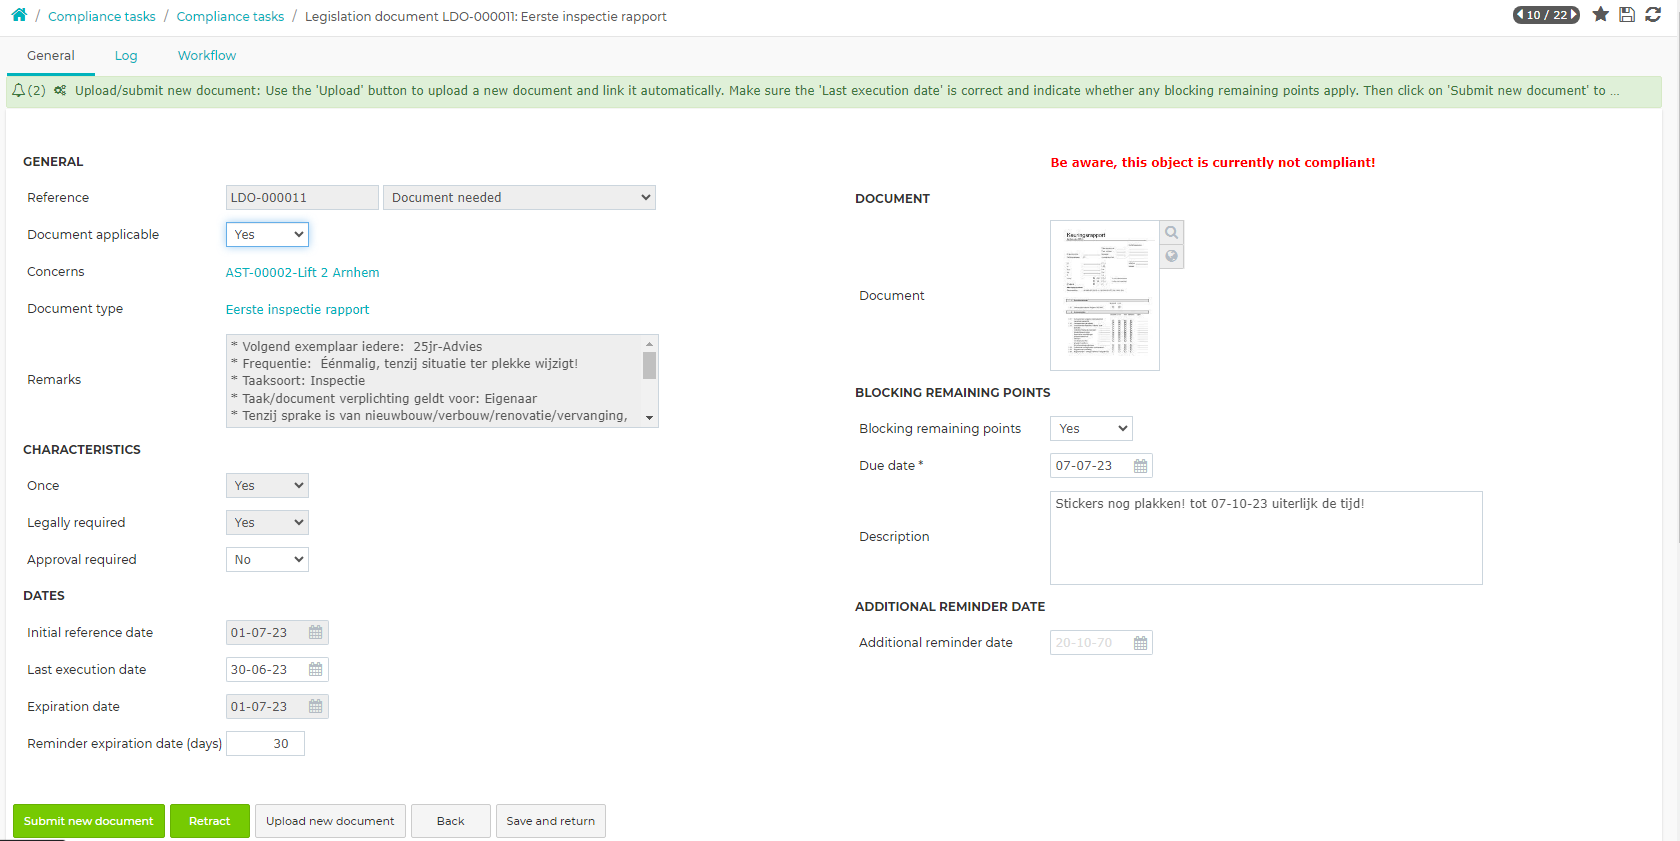Open calendar for Expiration date
The image size is (1680, 841).
click(x=316, y=707)
